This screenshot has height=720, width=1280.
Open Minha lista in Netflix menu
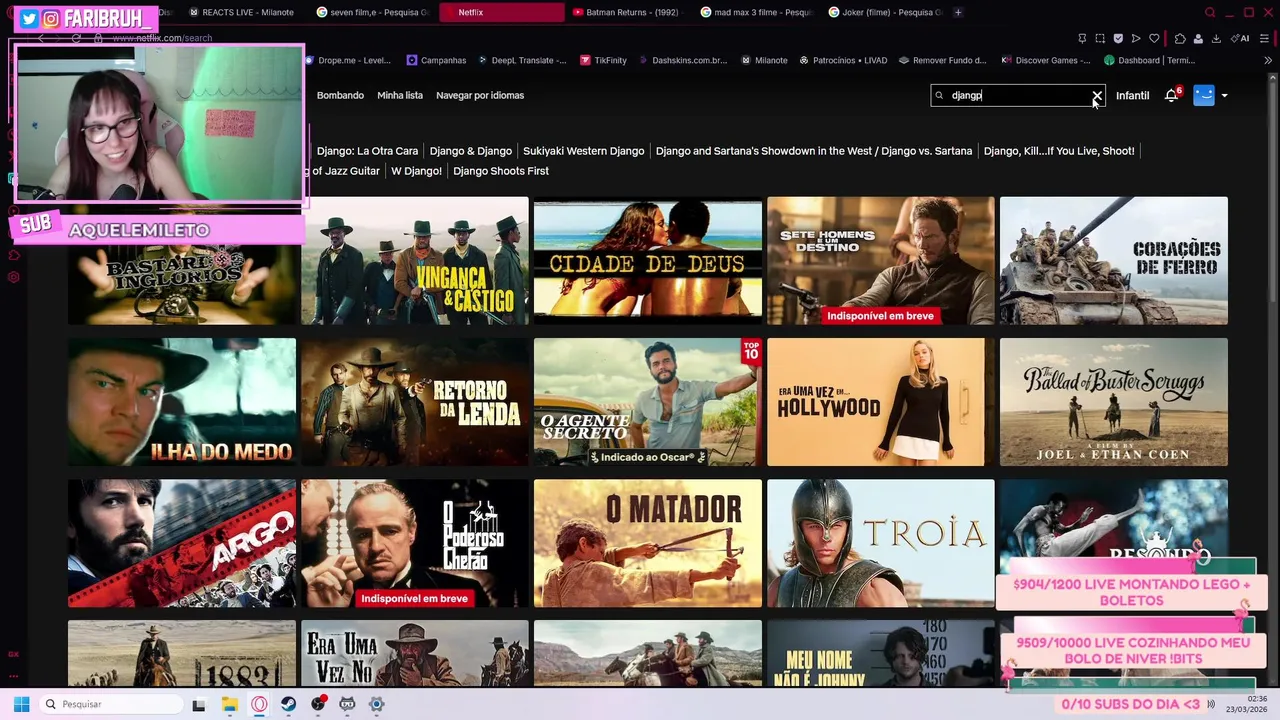click(x=400, y=95)
